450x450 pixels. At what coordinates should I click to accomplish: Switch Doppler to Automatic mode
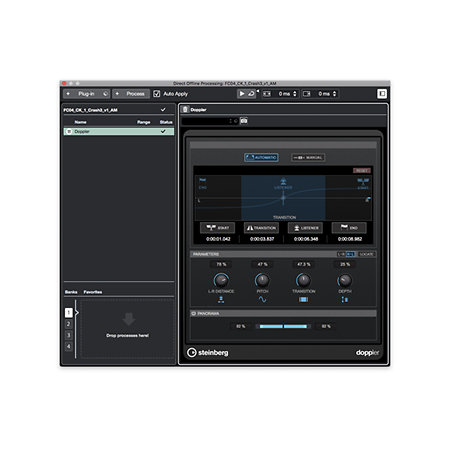(x=261, y=157)
